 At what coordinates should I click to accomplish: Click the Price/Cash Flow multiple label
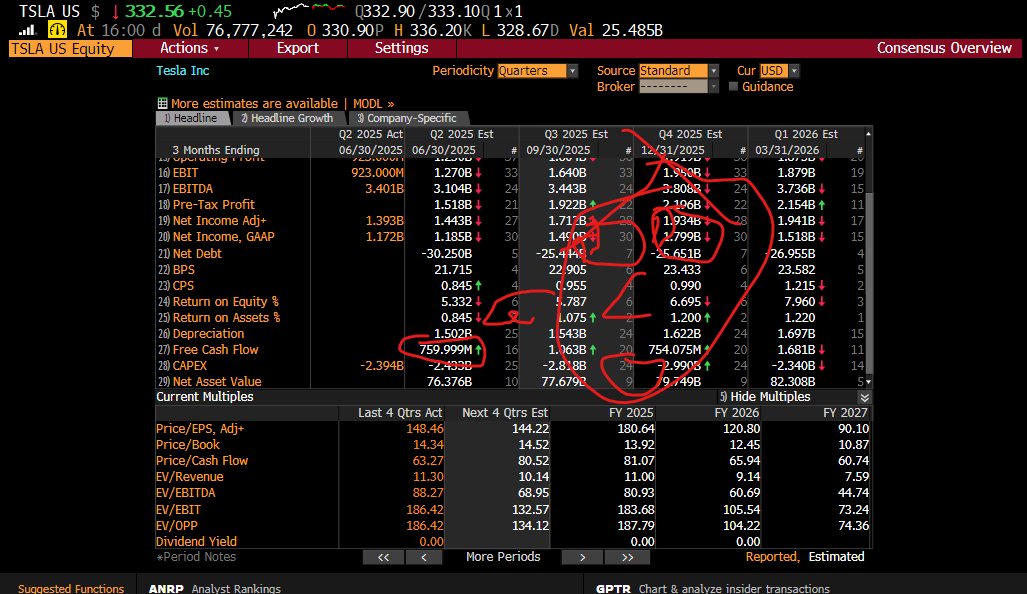pos(202,460)
